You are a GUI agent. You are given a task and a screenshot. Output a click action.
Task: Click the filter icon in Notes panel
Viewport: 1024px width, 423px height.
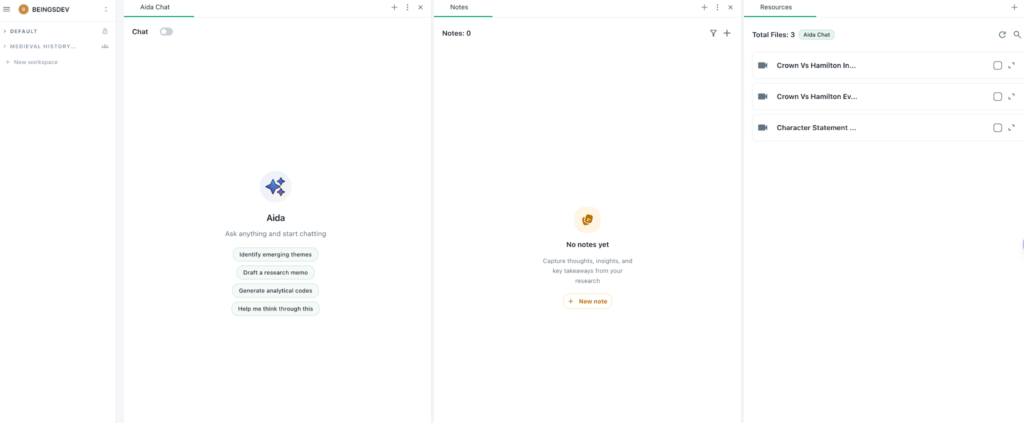pyautogui.click(x=713, y=33)
